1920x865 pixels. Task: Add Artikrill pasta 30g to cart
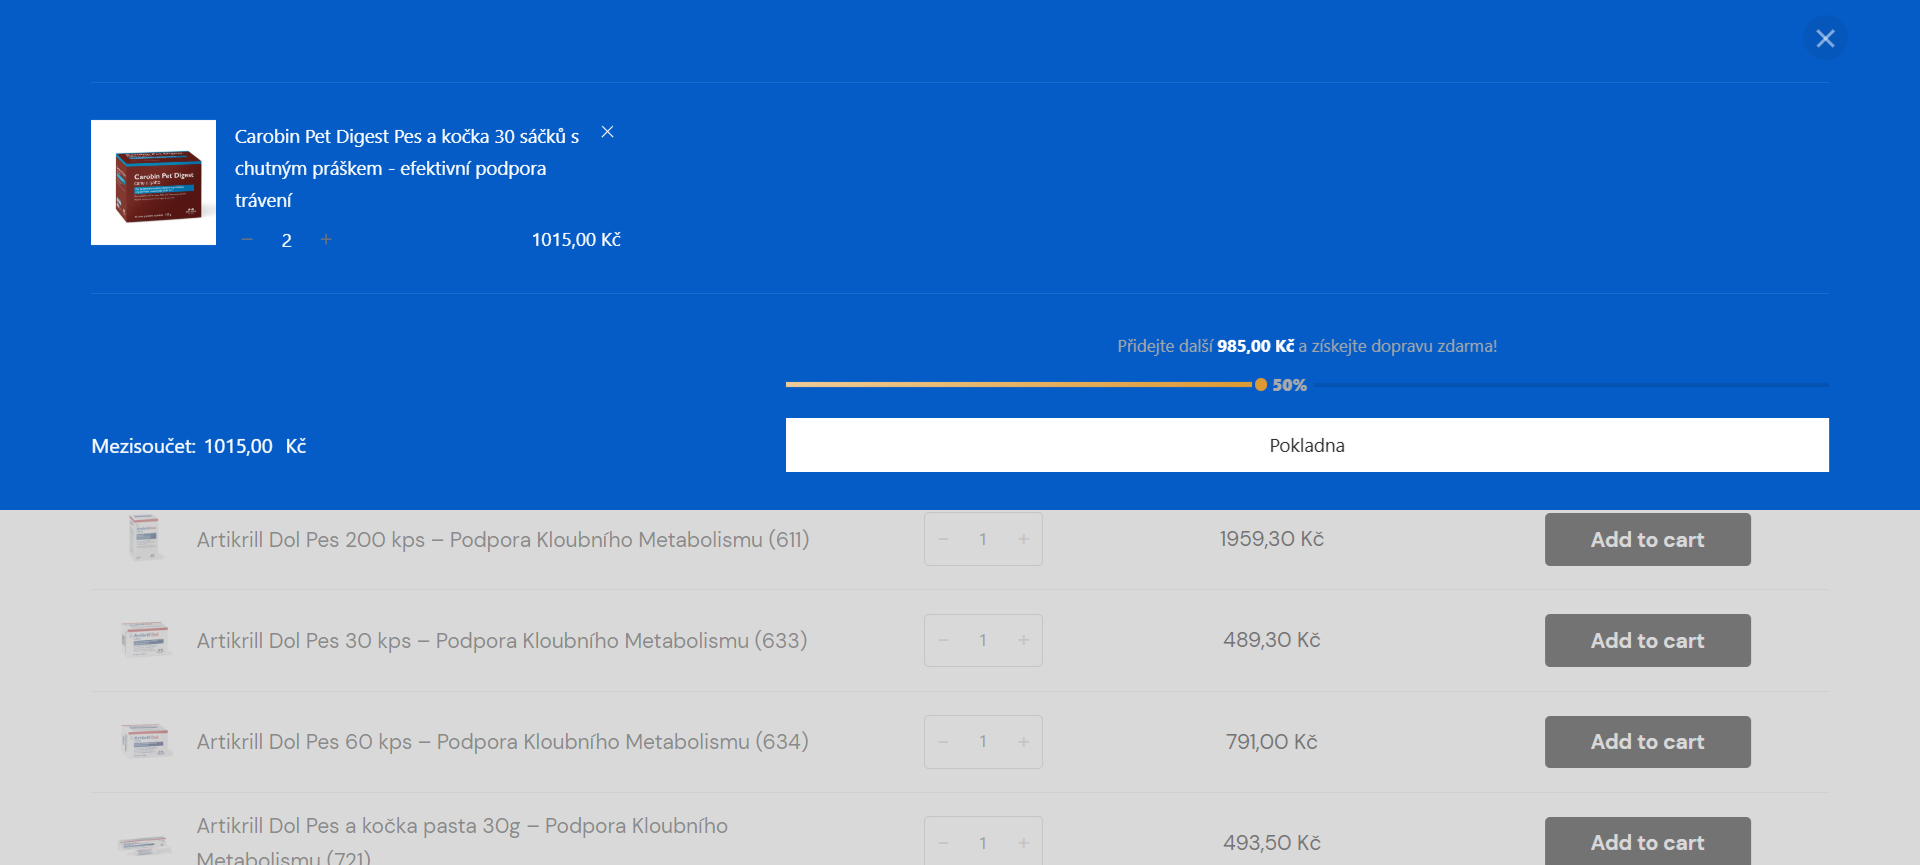[1647, 842]
